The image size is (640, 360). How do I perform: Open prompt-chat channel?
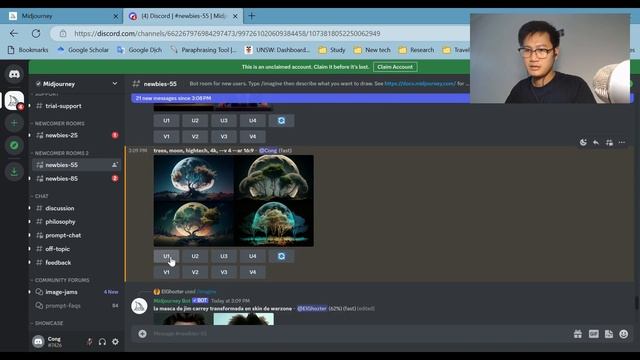click(76, 236)
